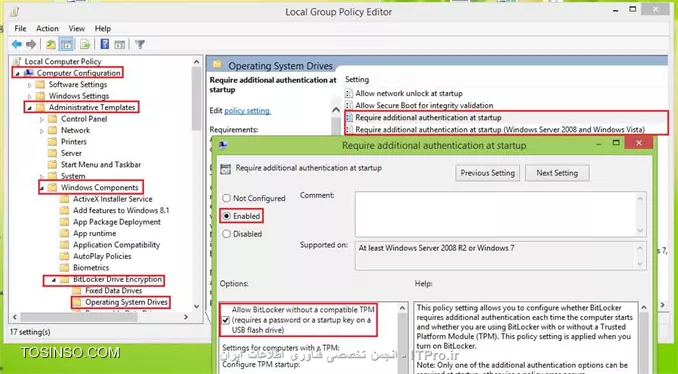Expand the Windows Settings node
678x374 pixels.
pos(30,96)
